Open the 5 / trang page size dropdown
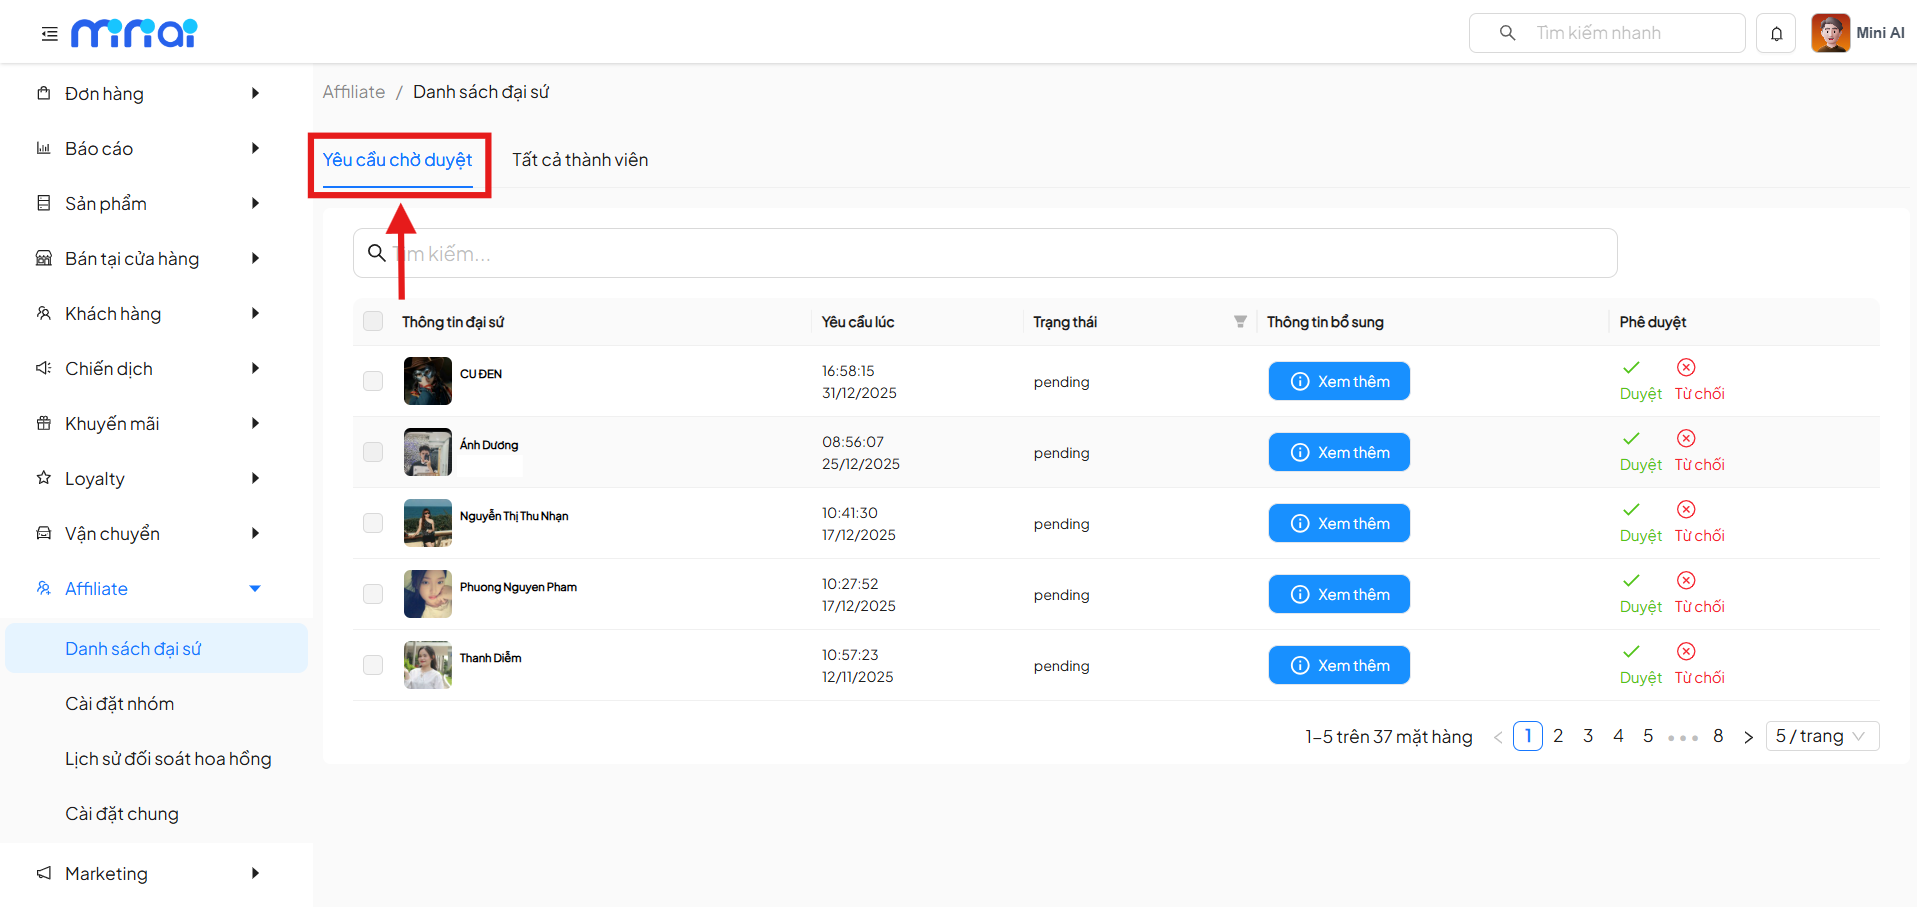Image resolution: width=1917 pixels, height=907 pixels. [x=1821, y=737]
